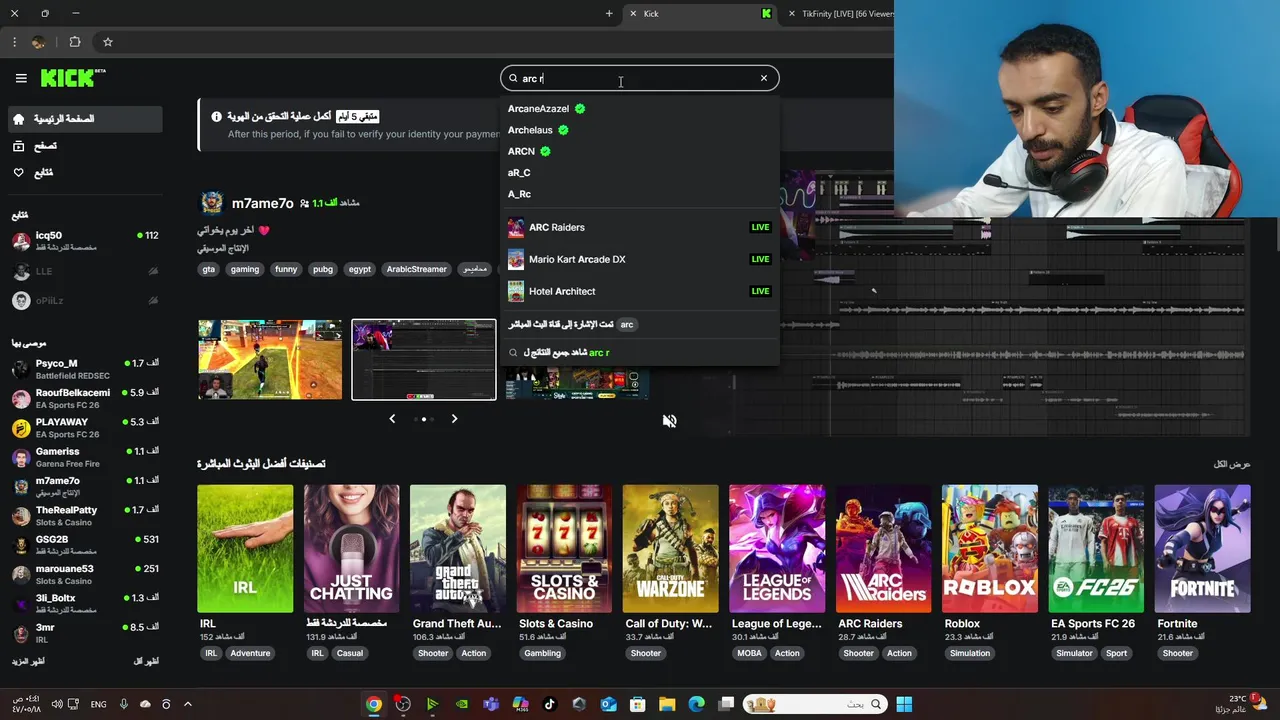Open PLAYAWAY recommended channel
Viewport: 1280px width, 720px height.
point(85,428)
